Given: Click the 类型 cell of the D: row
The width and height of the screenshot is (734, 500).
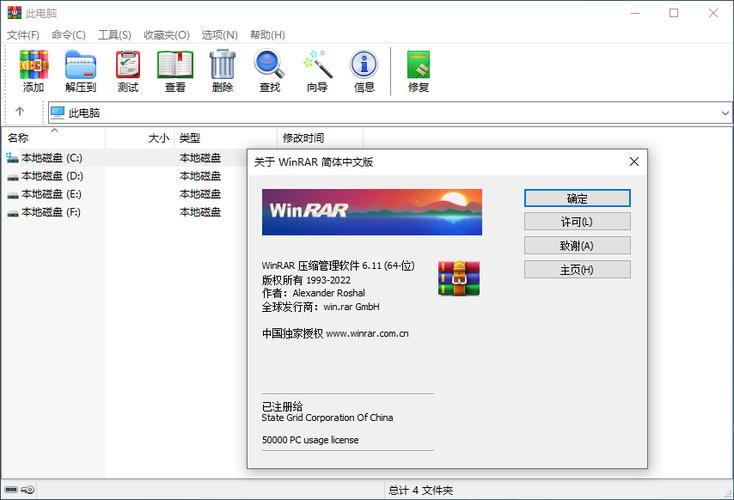Looking at the screenshot, I should [200, 176].
